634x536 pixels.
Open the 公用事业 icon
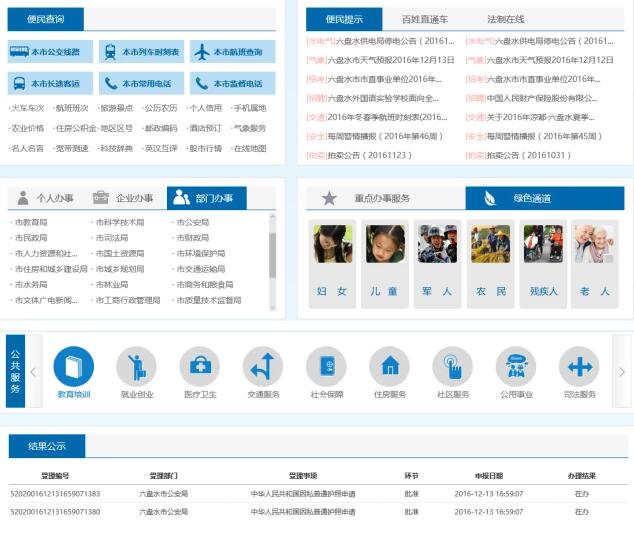coord(516,367)
